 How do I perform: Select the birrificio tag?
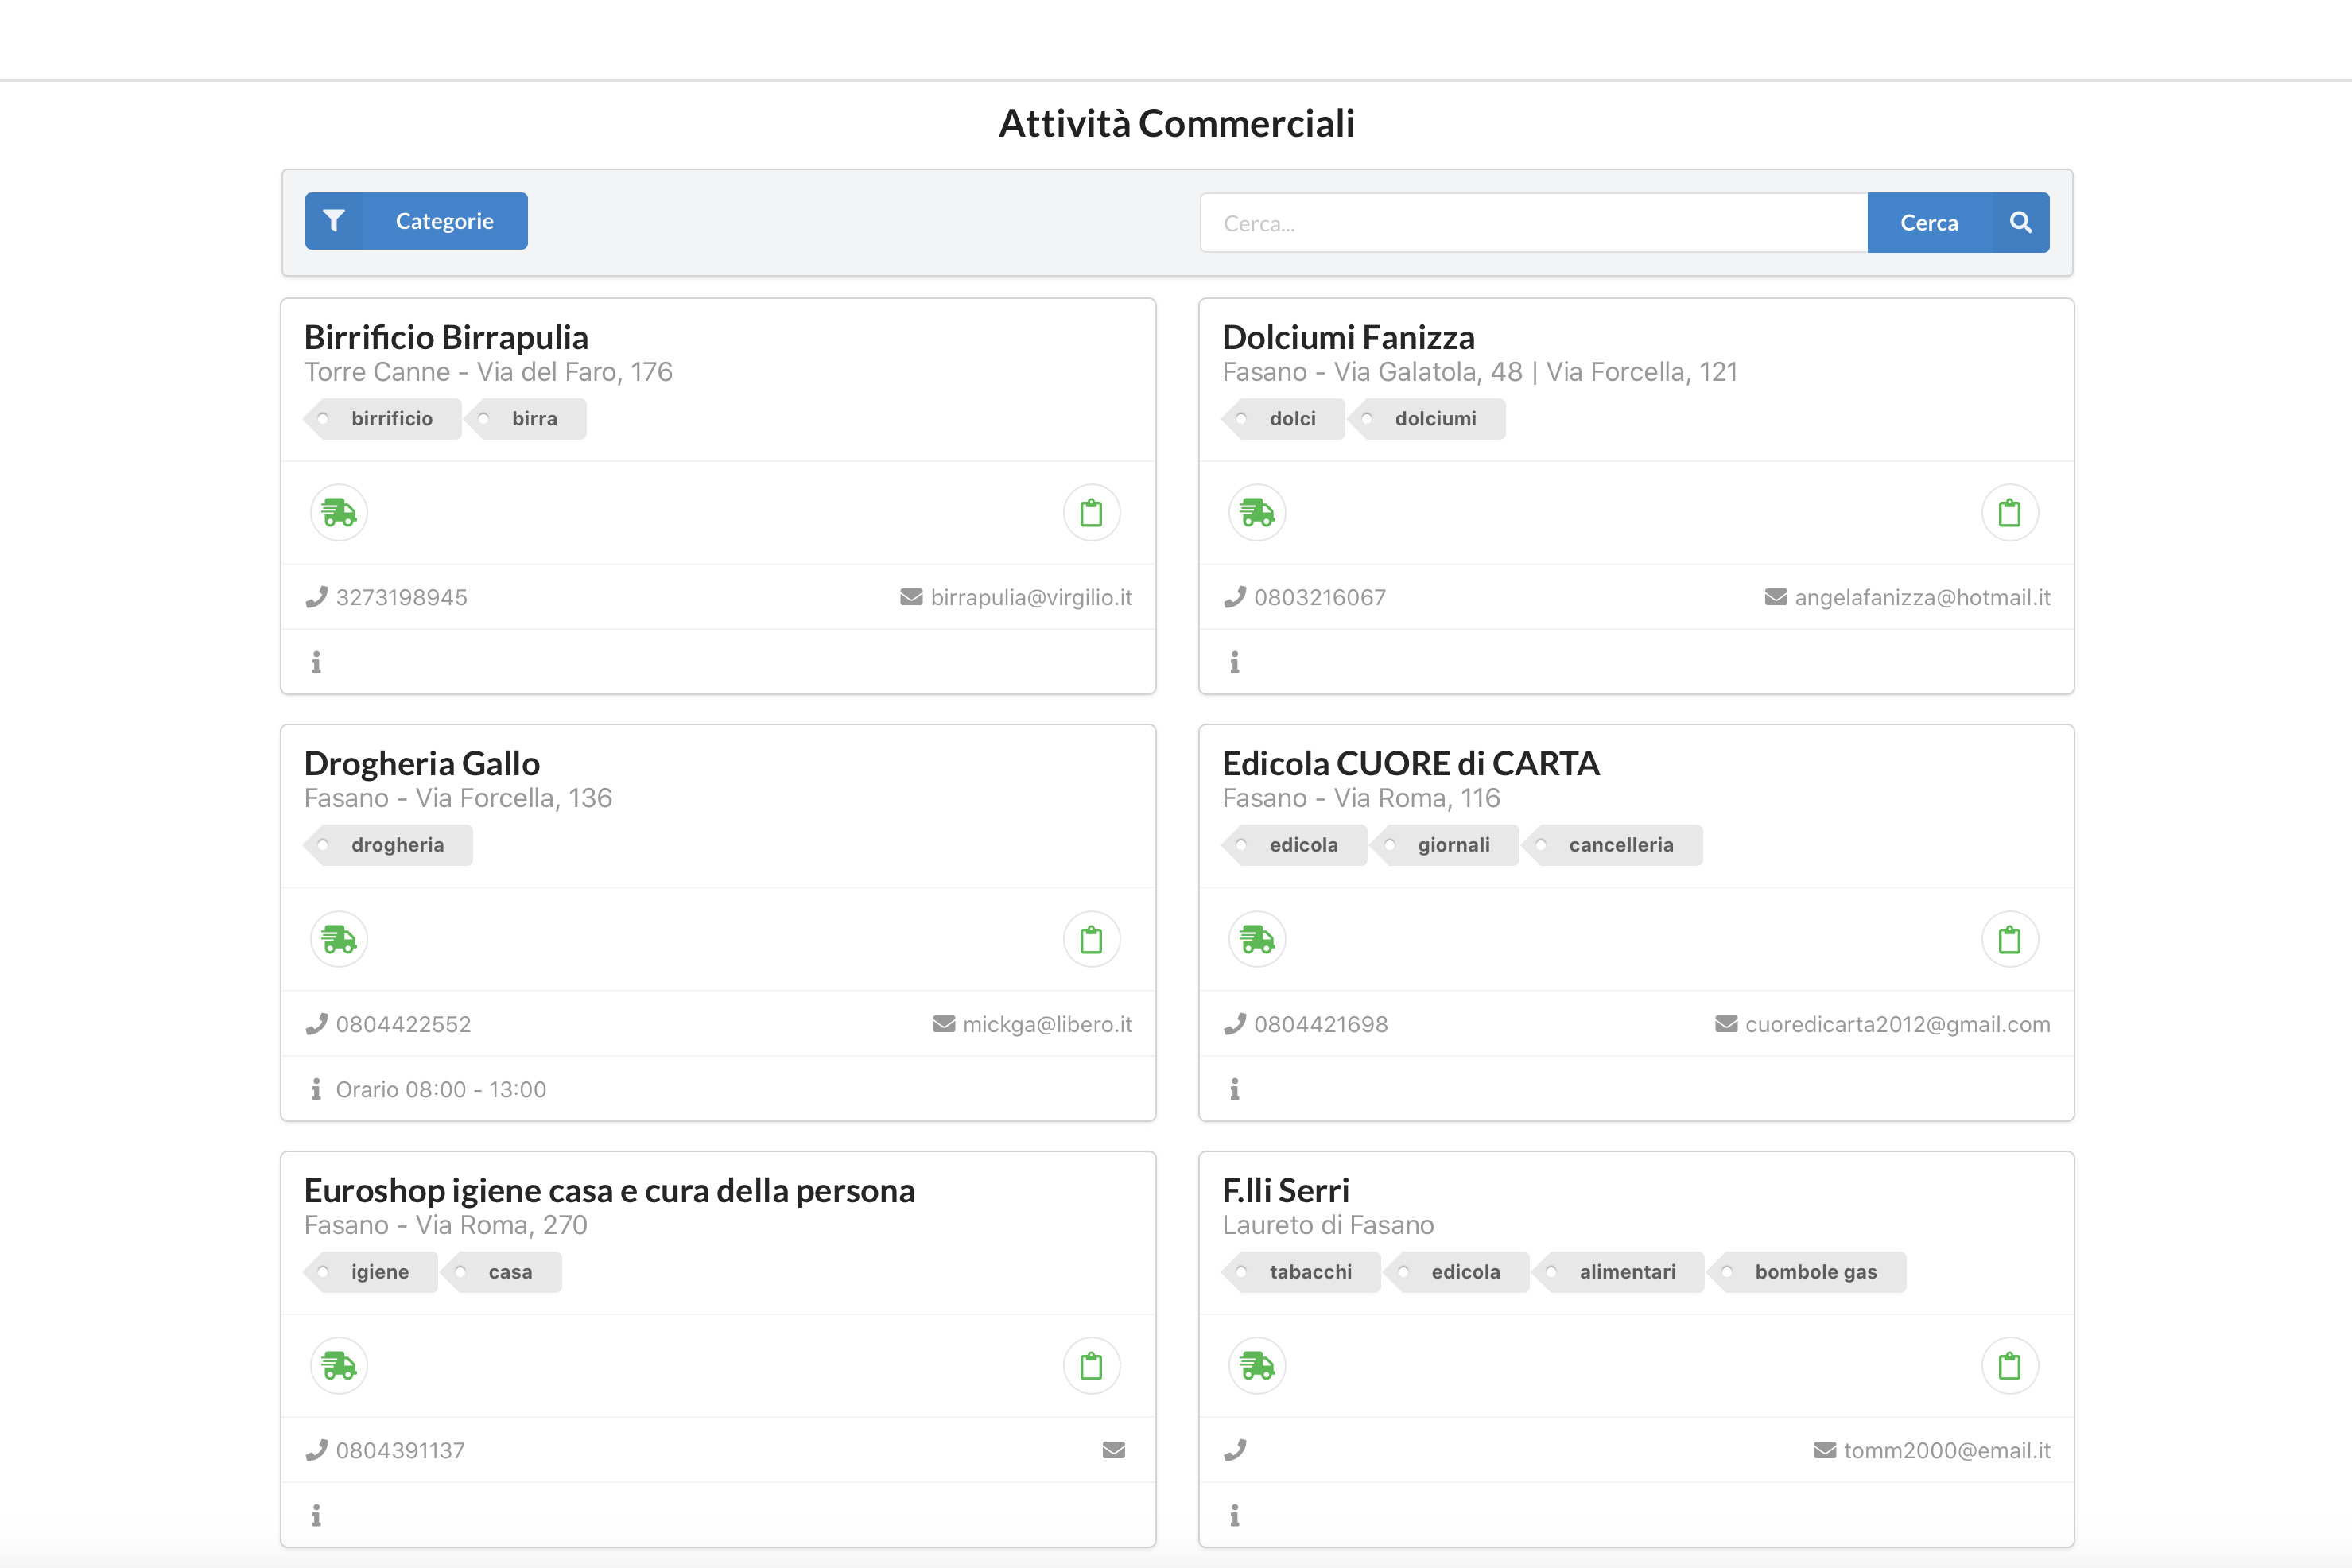(x=383, y=419)
